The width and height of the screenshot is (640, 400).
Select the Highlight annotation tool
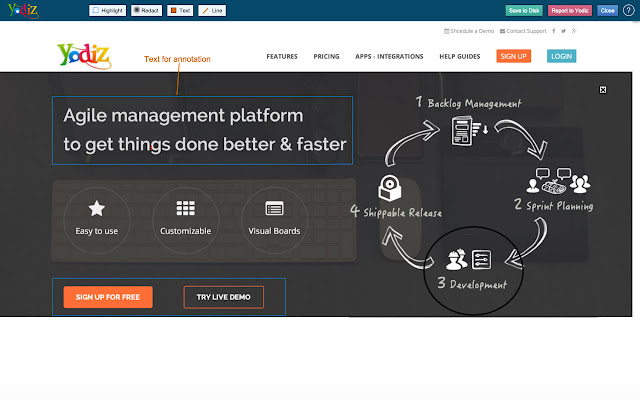(x=108, y=10)
